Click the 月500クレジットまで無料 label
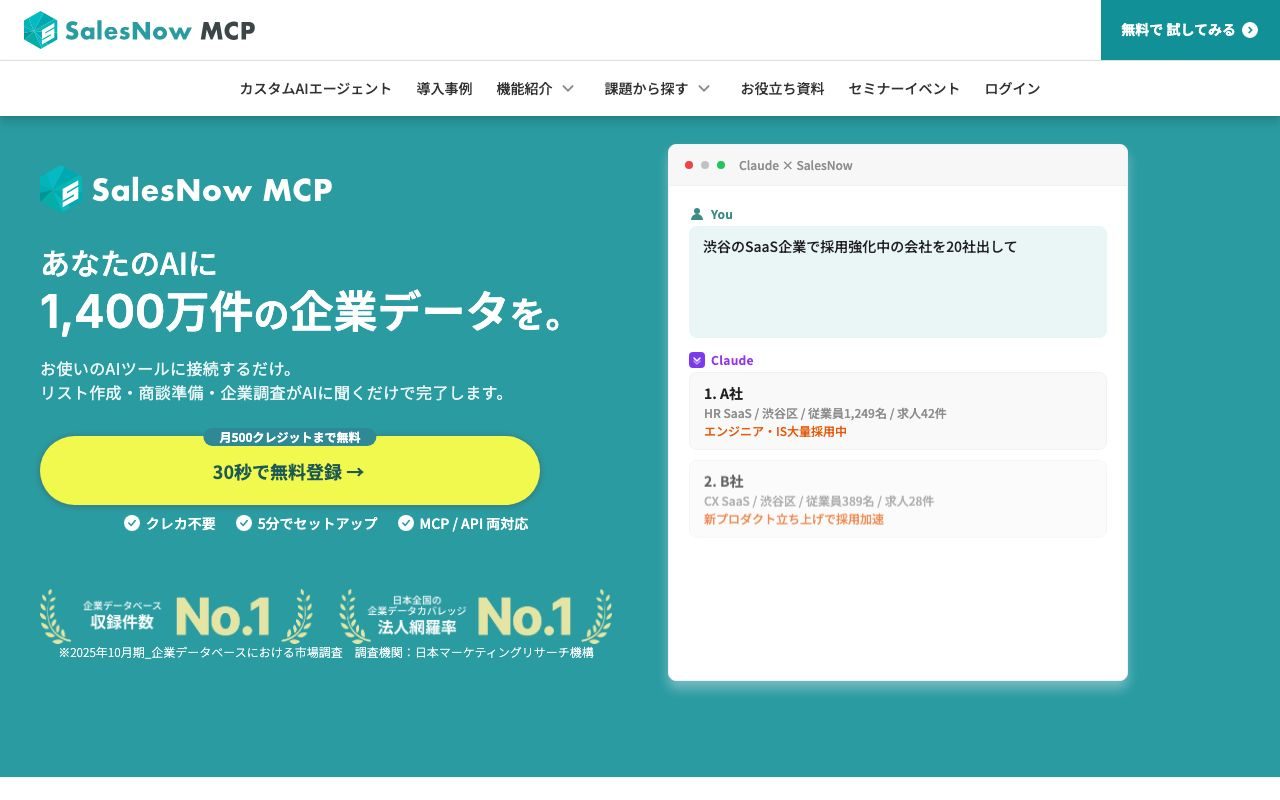This screenshot has width=1280, height=800. 290,437
